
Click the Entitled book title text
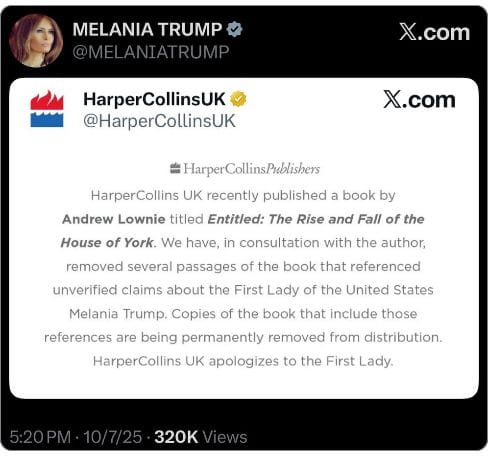pyautogui.click(x=316, y=219)
